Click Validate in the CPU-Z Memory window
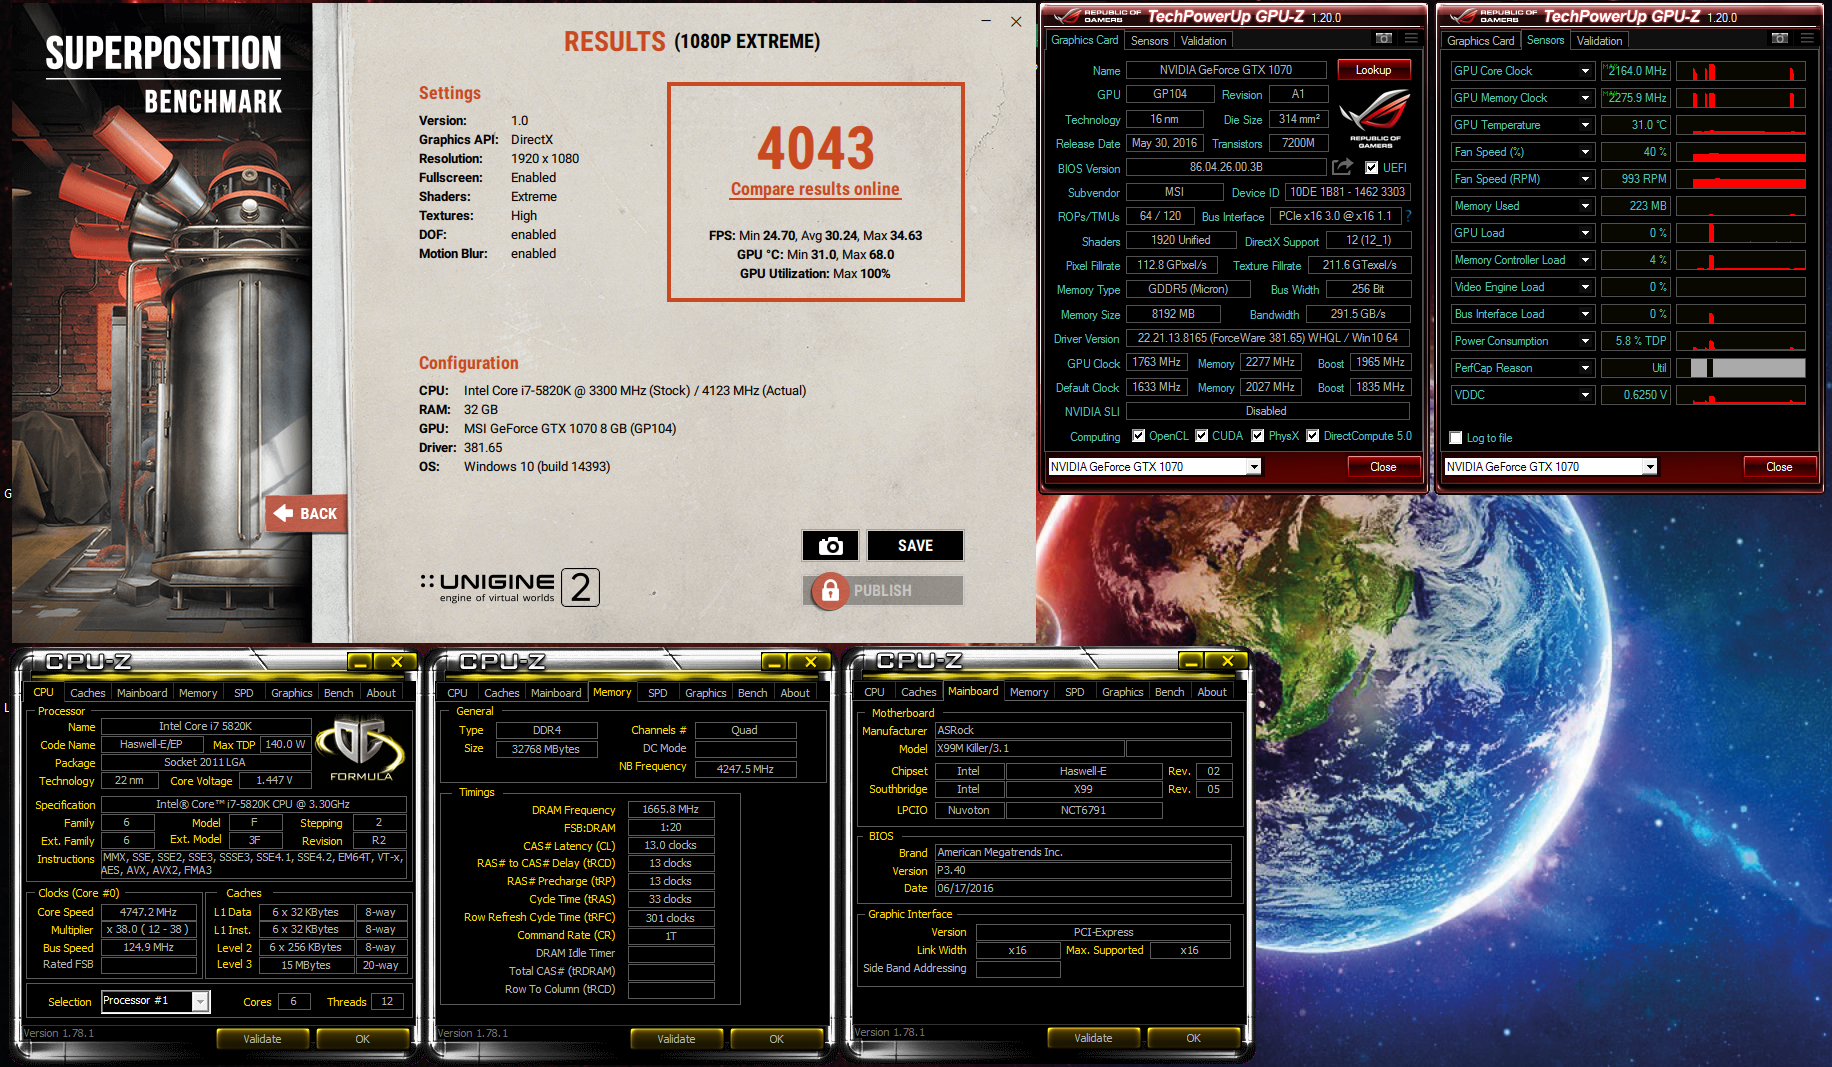Viewport: 1832px width, 1067px height. coord(676,1039)
